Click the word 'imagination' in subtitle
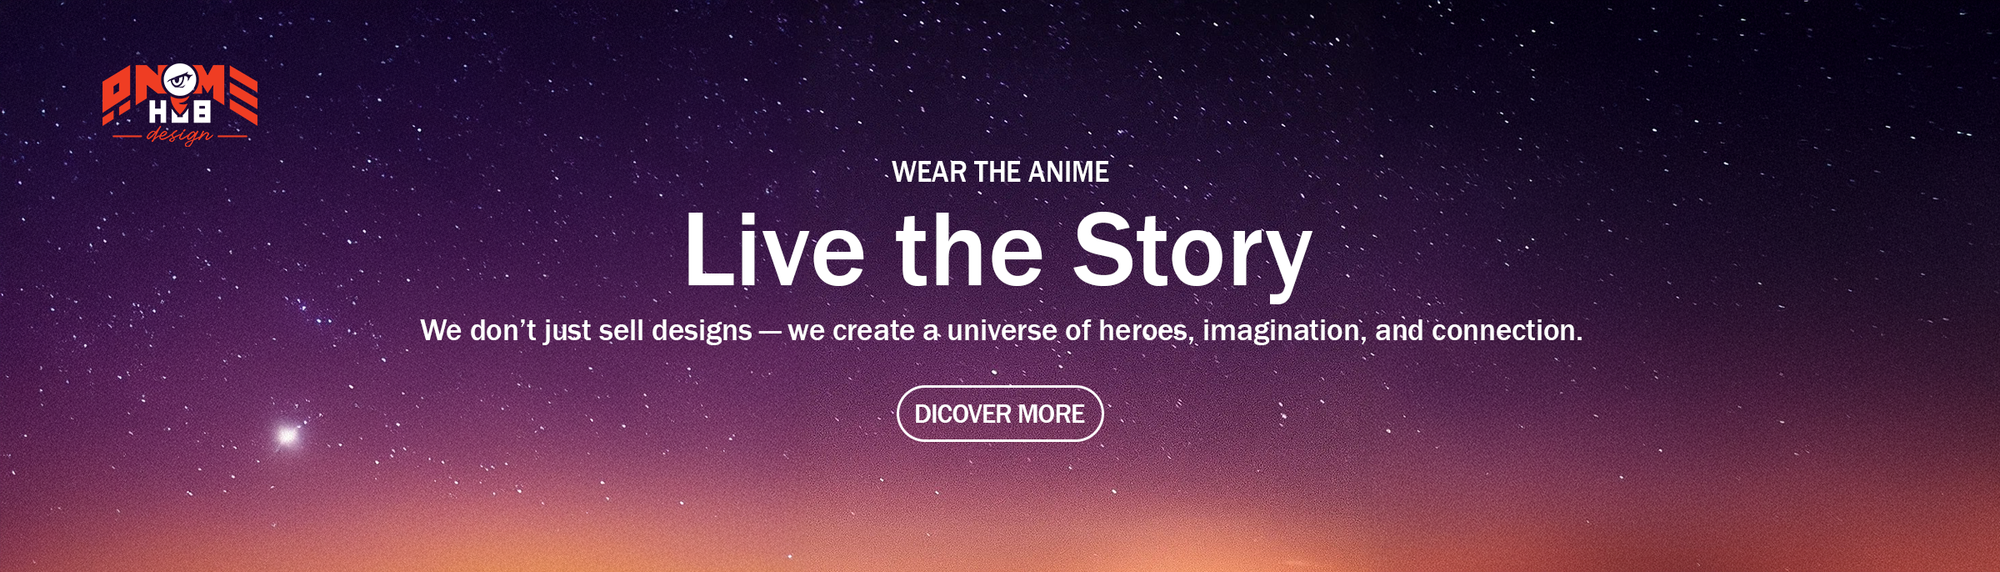2000x572 pixels. coord(1282,331)
